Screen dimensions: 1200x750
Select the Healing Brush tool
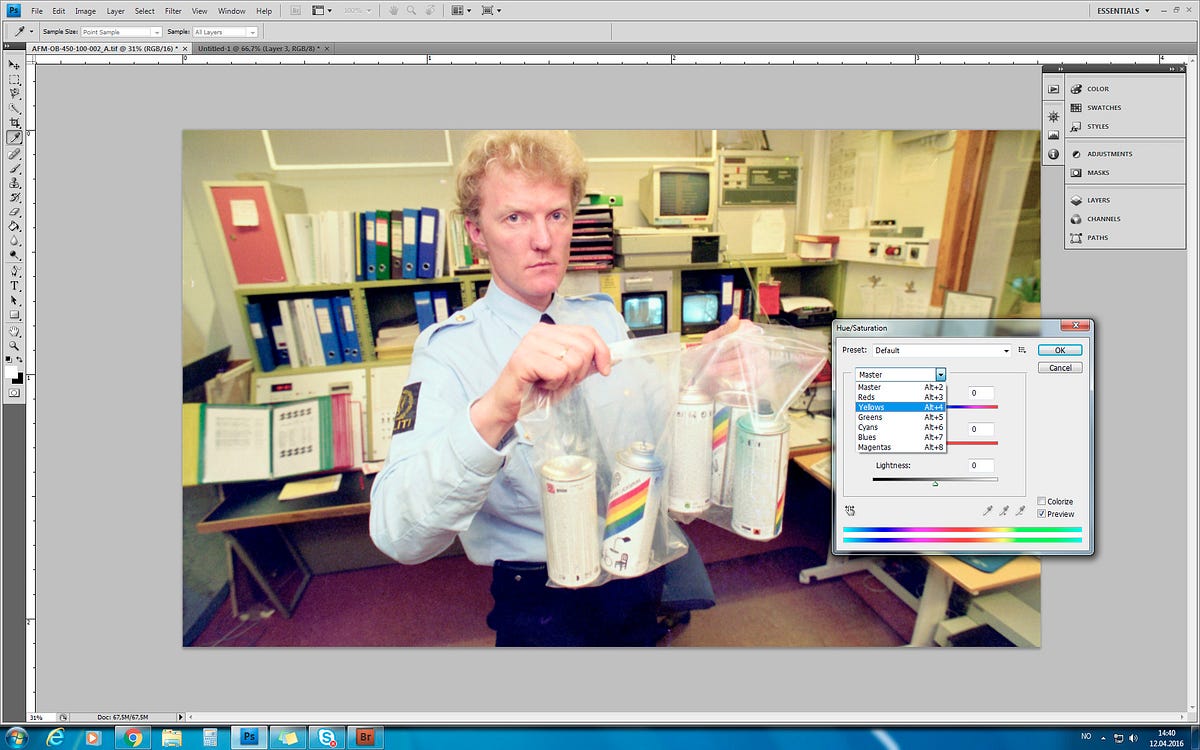pos(15,155)
